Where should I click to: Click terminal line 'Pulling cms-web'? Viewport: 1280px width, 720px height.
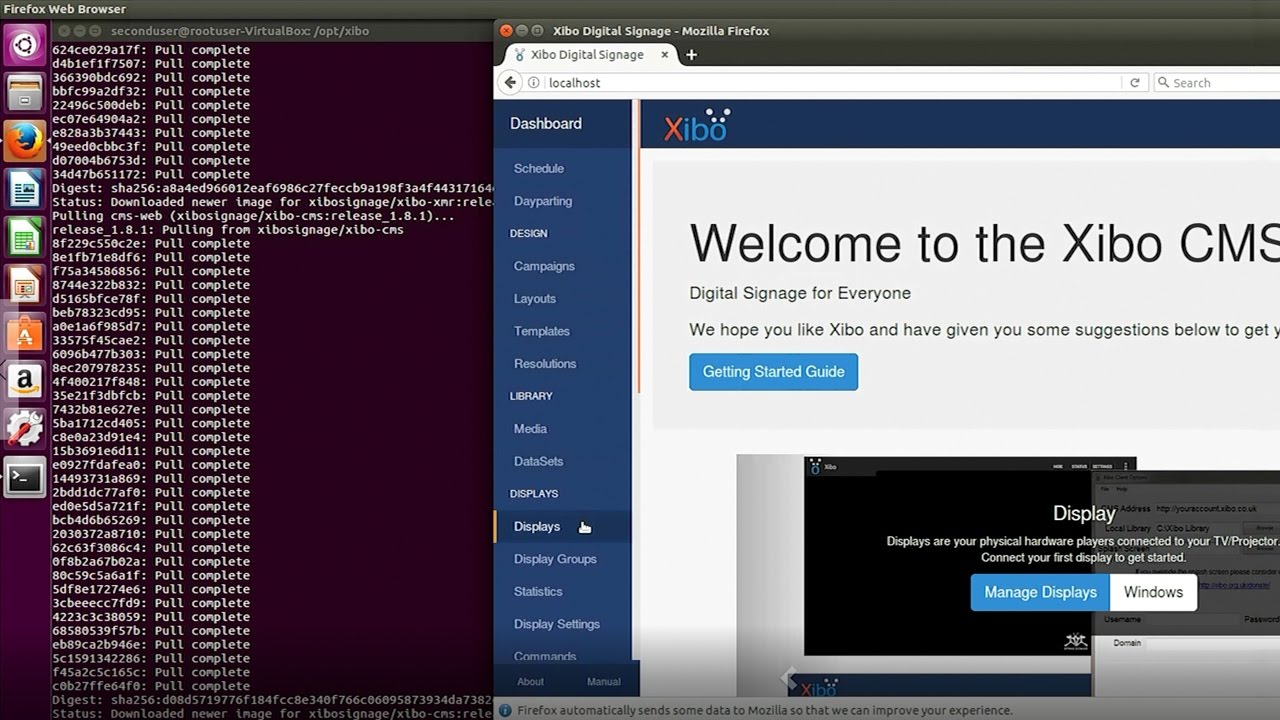coord(253,216)
